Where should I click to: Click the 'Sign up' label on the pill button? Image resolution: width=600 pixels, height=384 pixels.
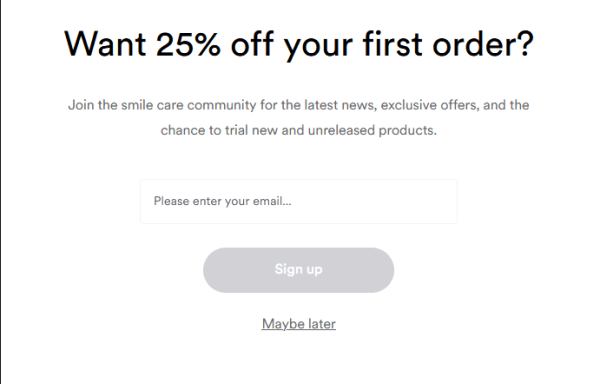(298, 270)
